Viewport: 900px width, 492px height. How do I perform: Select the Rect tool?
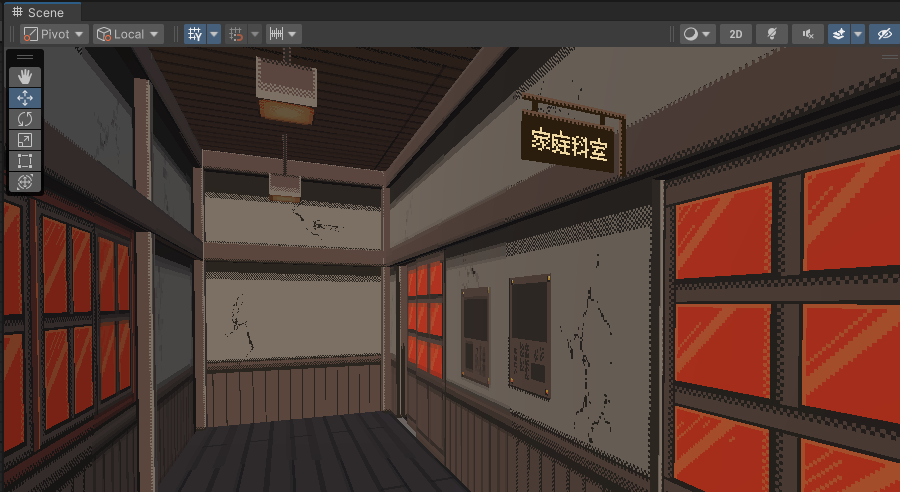25,160
